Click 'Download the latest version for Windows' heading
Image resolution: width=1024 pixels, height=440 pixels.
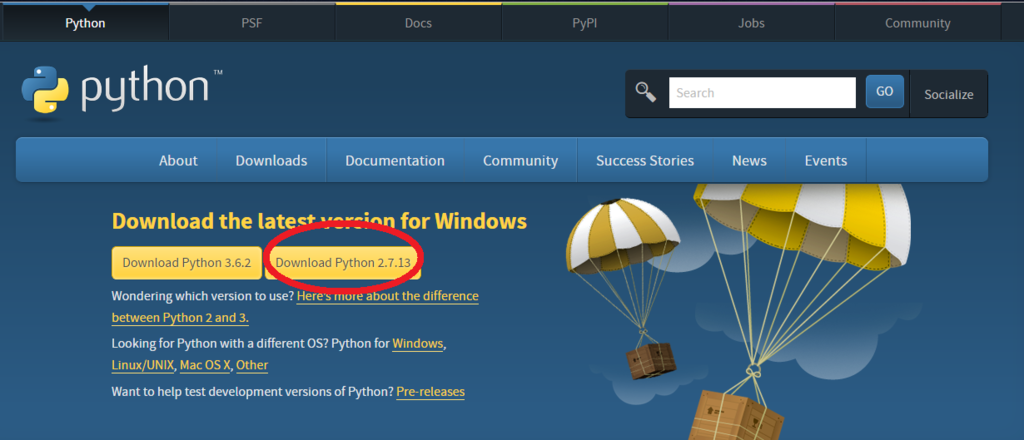point(319,221)
